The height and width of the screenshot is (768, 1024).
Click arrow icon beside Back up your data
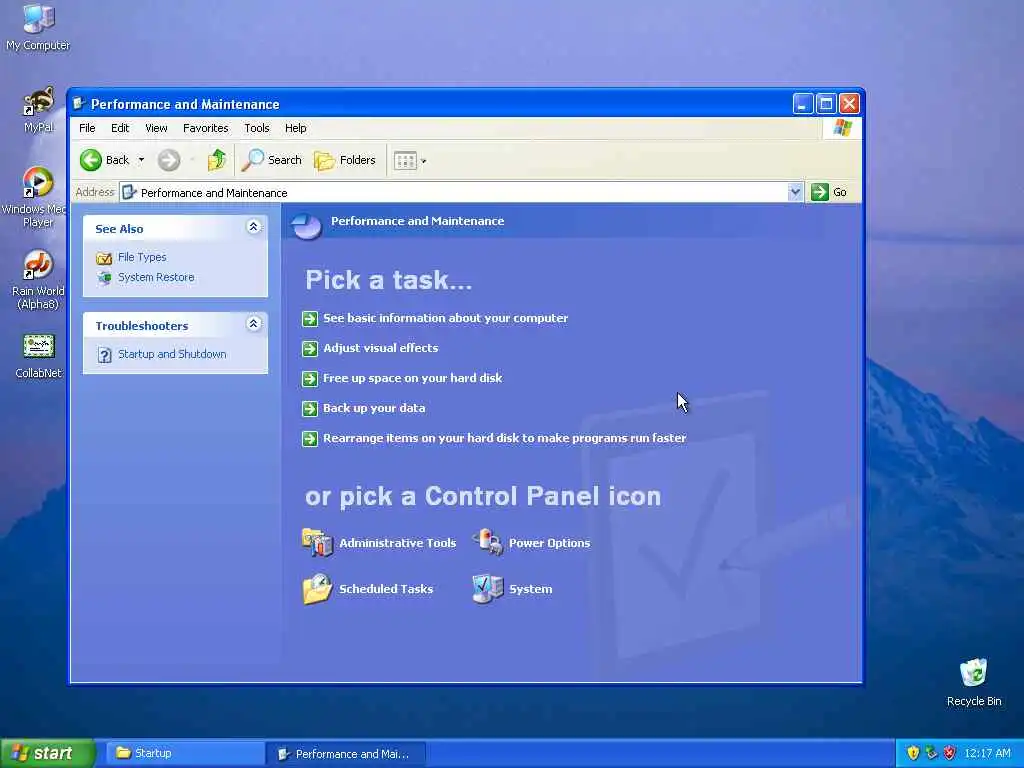click(x=310, y=409)
